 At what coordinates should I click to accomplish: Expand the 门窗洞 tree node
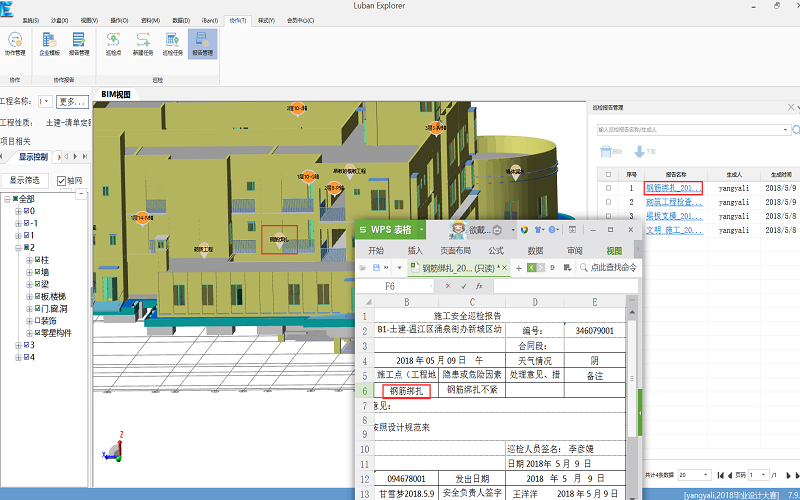pos(30,309)
